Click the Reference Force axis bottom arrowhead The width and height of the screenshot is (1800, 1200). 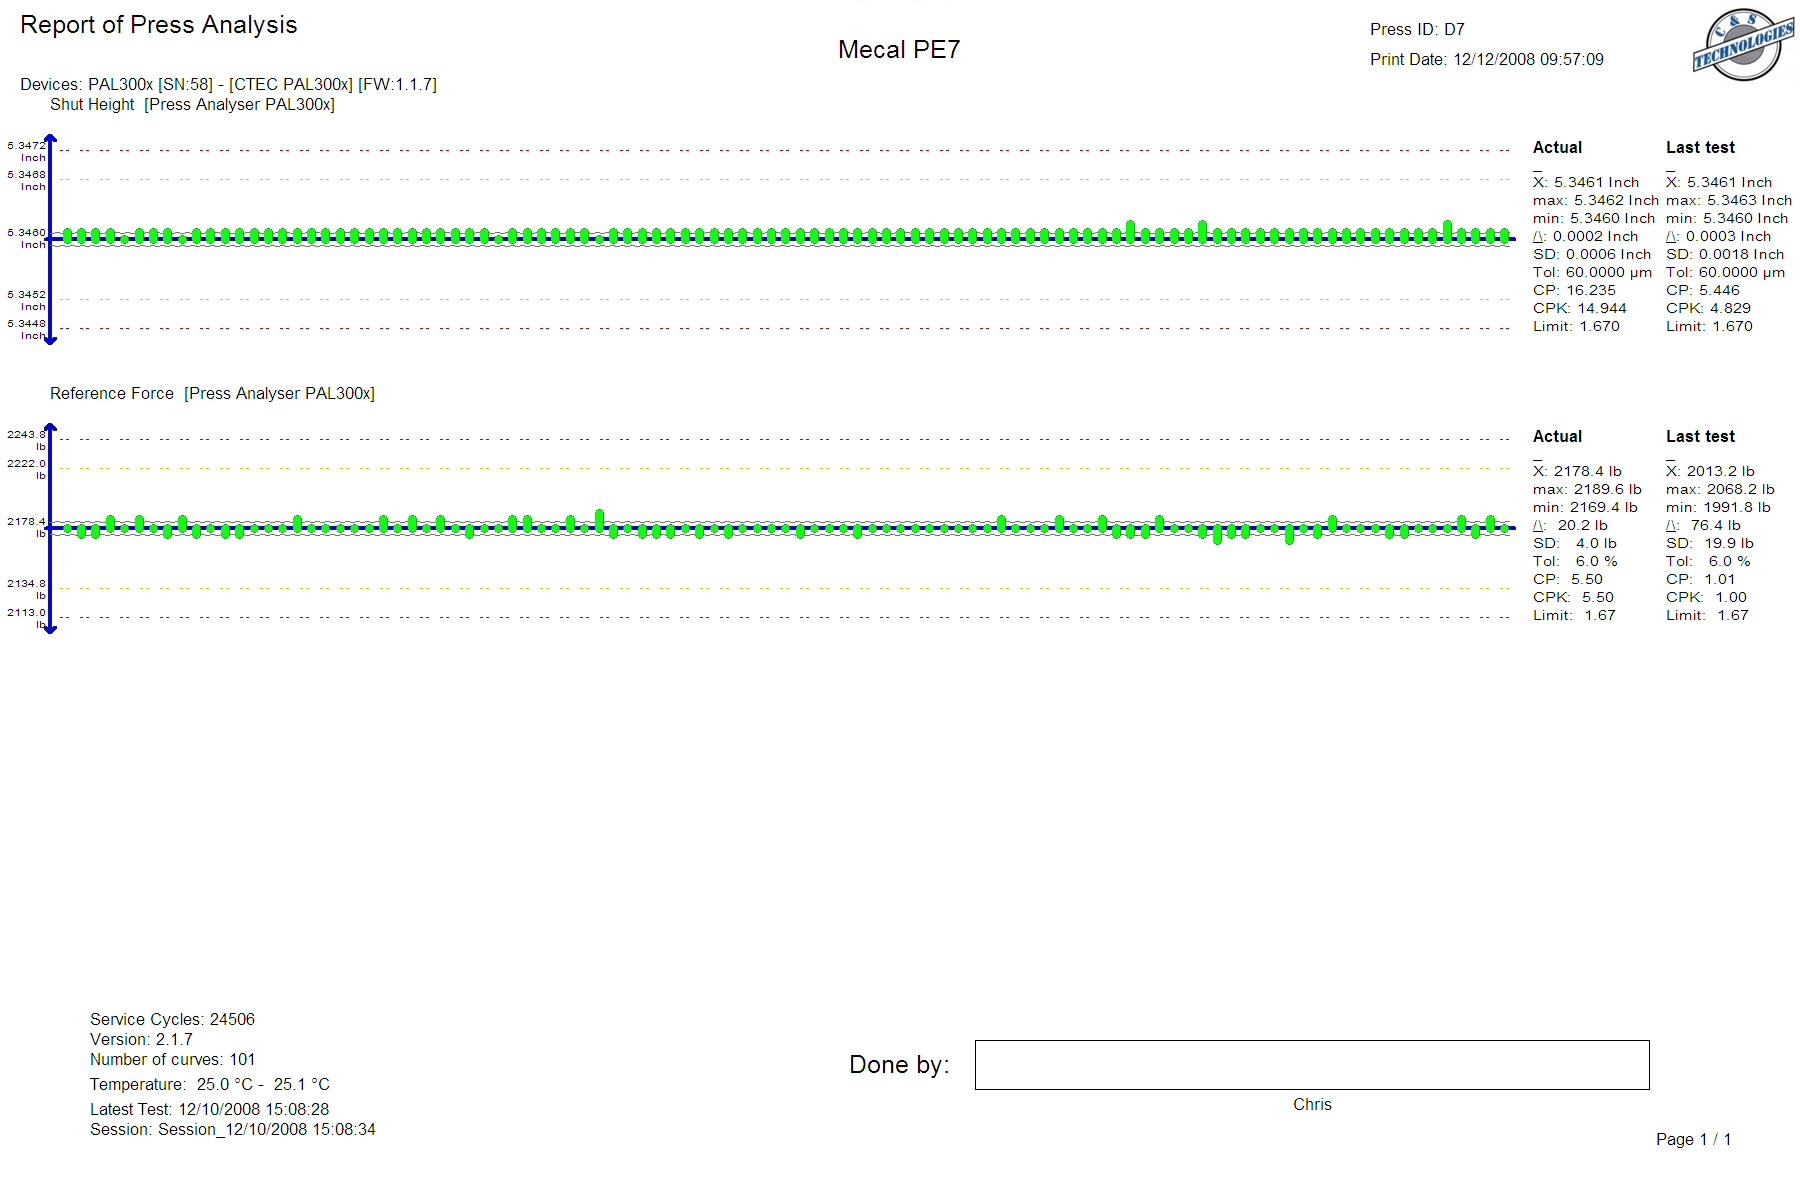pyautogui.click(x=51, y=628)
